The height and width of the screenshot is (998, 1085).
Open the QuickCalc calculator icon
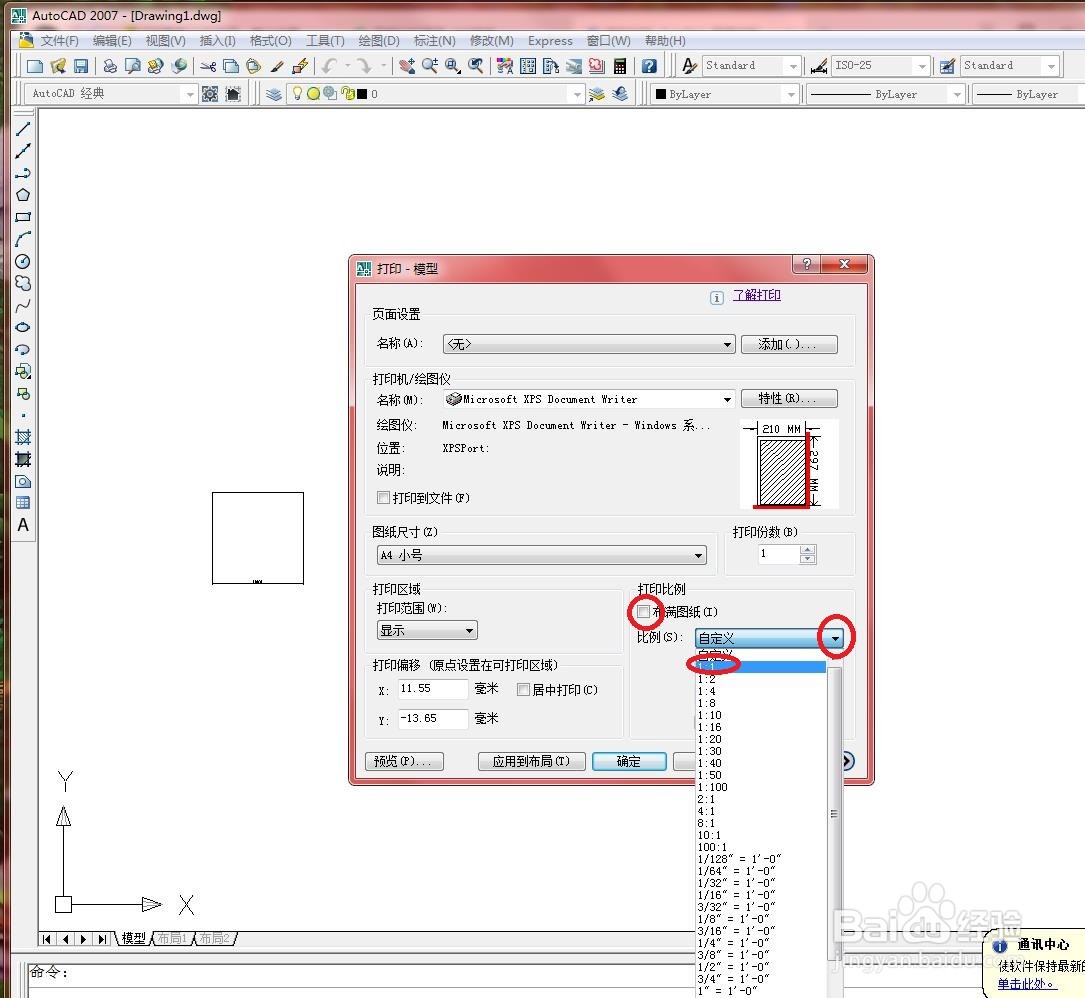coord(620,66)
